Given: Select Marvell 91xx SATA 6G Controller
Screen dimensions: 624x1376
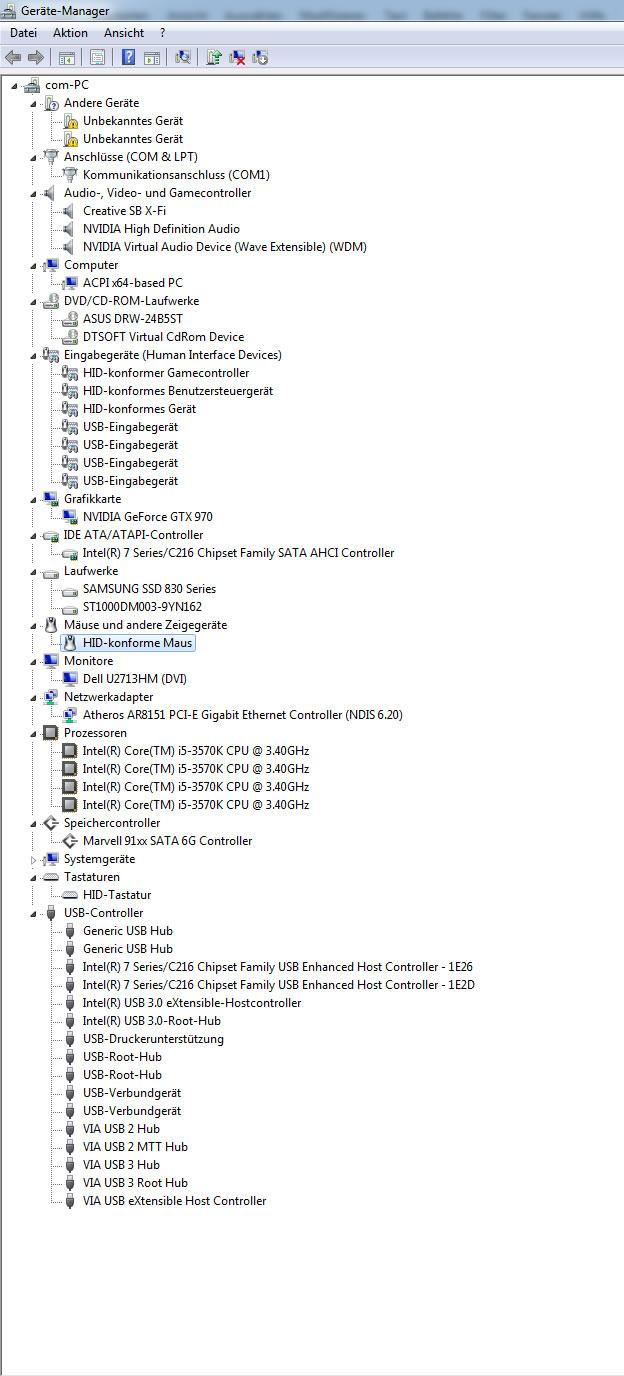Looking at the screenshot, I should point(167,841).
